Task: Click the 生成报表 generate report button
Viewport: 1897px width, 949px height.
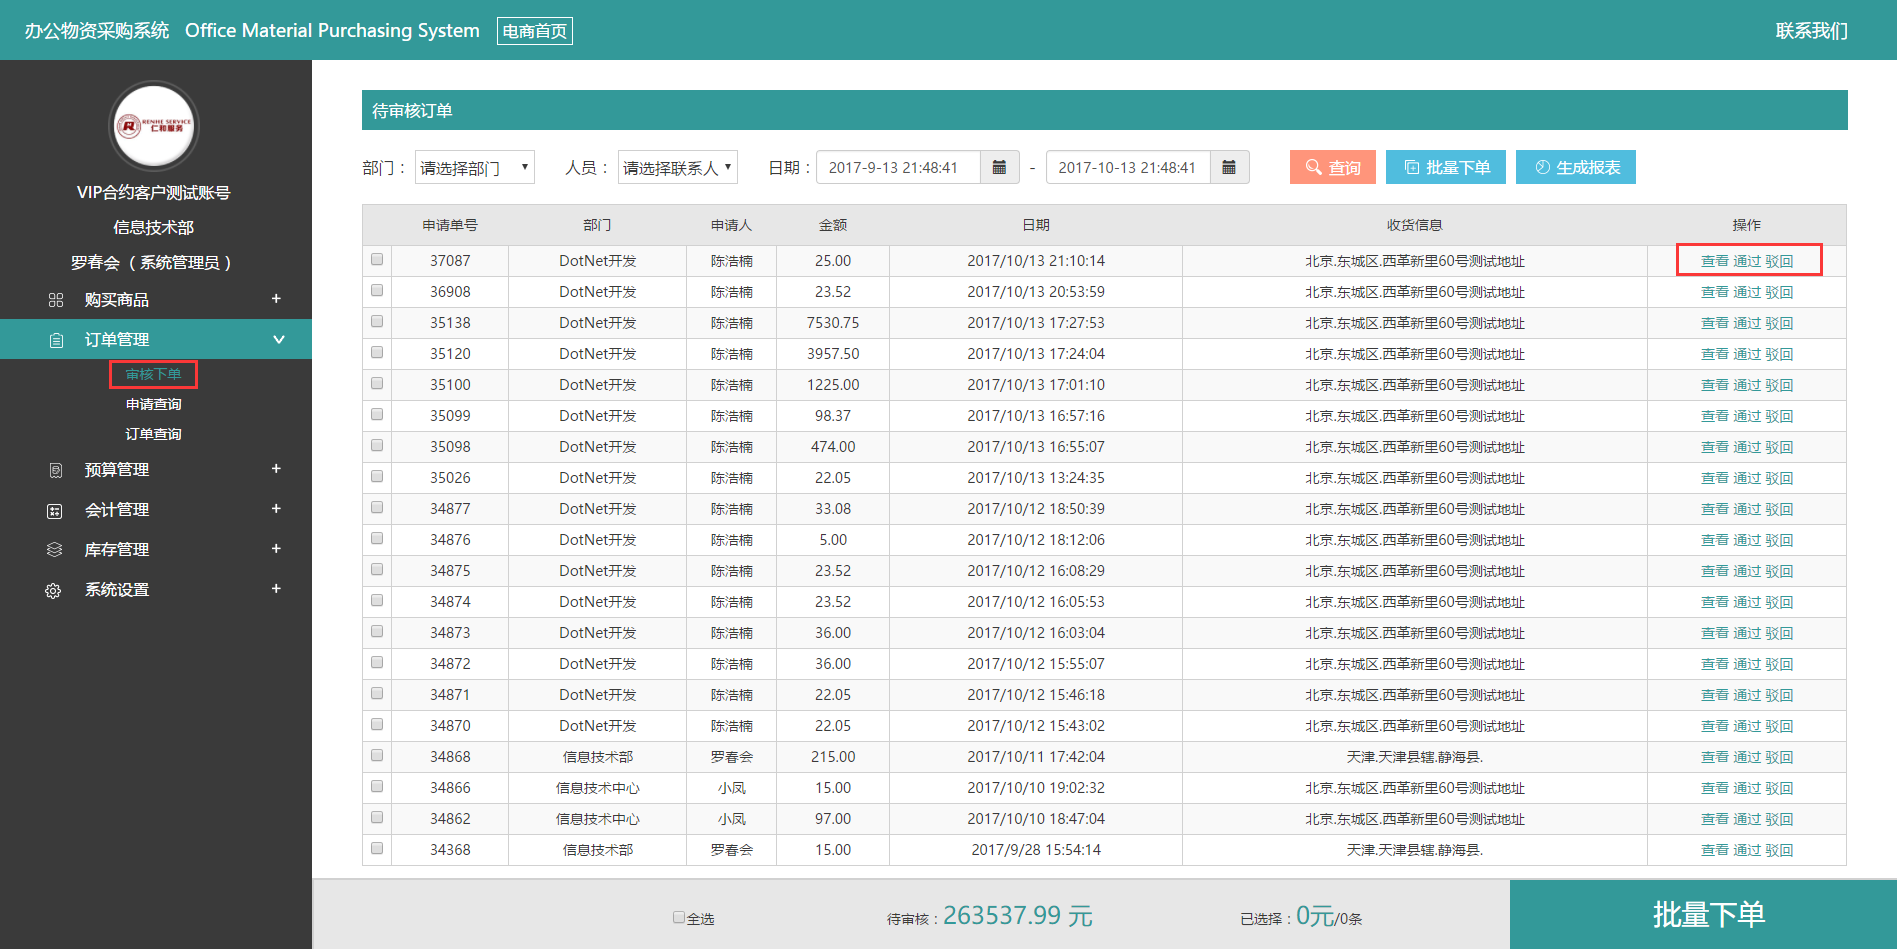Action: tap(1575, 168)
